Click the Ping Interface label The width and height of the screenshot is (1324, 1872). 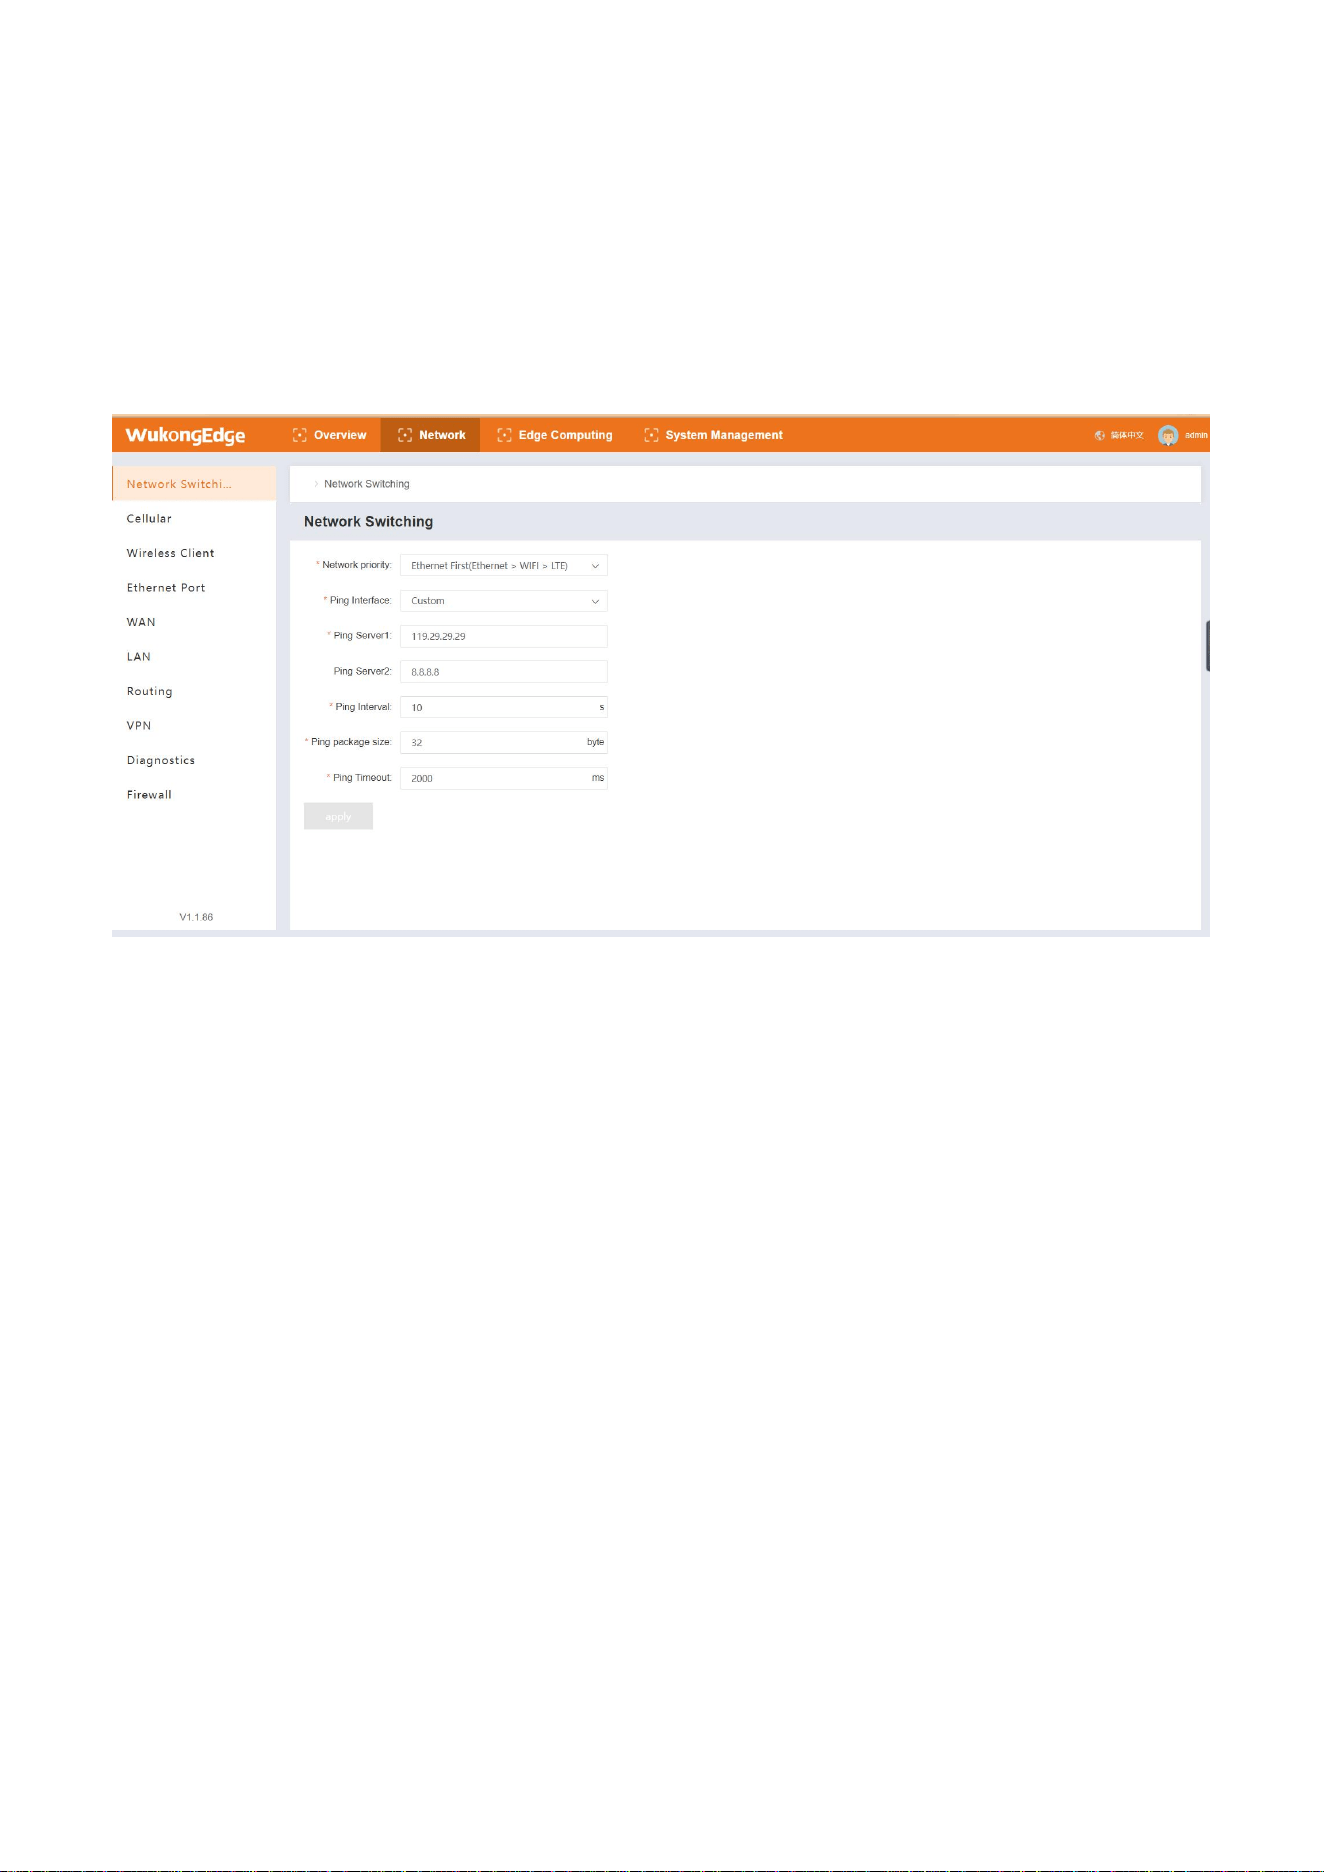tap(361, 601)
